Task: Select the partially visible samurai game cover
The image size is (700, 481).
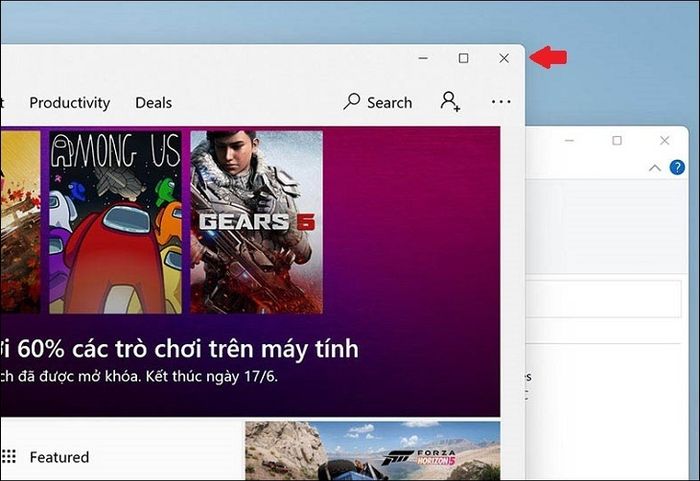Action: 20,222
